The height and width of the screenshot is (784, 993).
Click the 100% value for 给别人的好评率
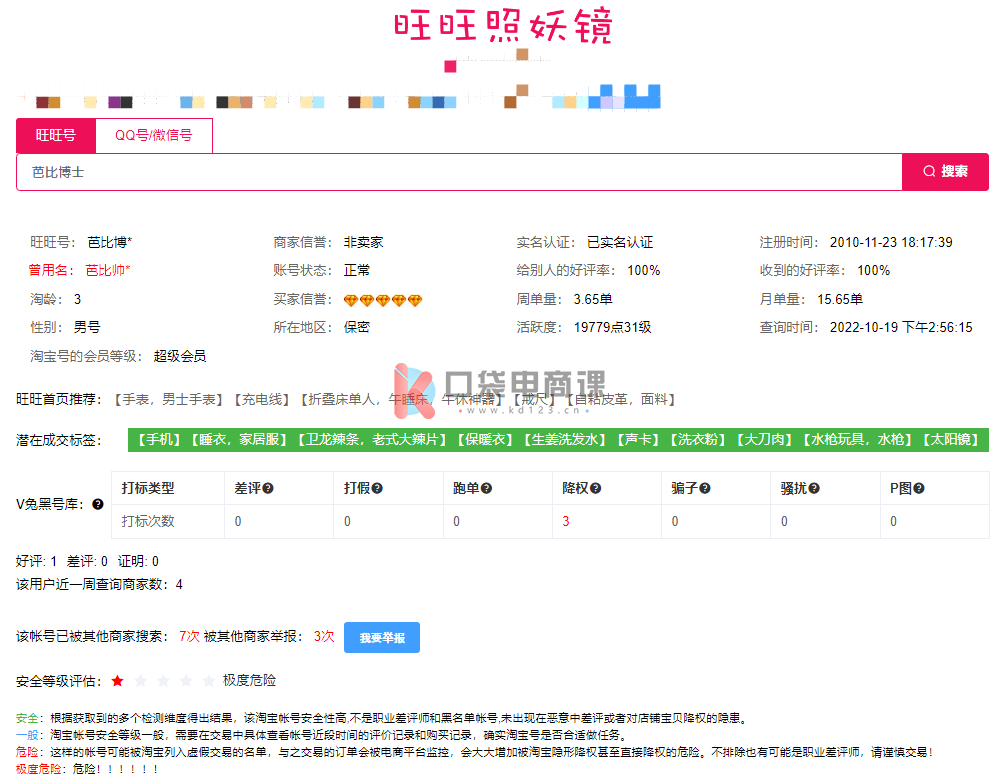[x=644, y=270]
